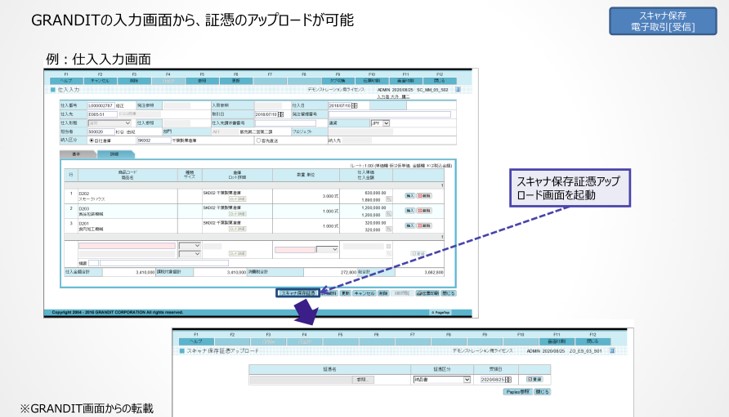729x417 pixels.
Task: Click F12 閉じる in the upload window
Action: click(x=593, y=341)
